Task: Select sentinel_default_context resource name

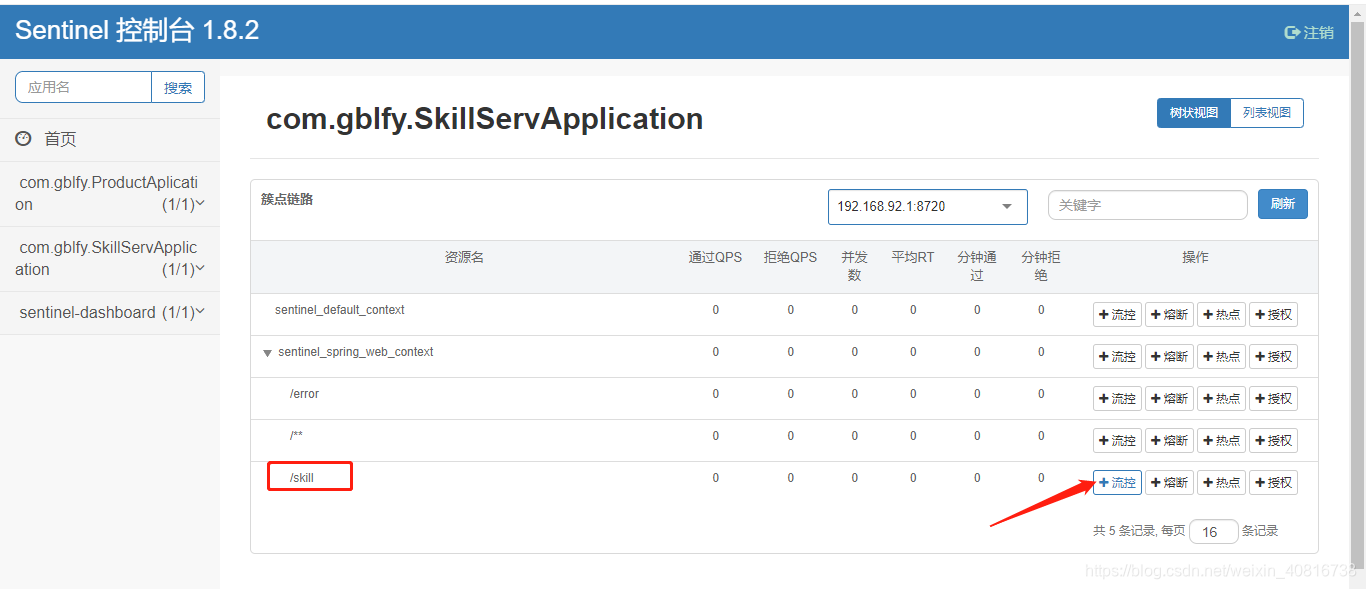Action: click(340, 310)
